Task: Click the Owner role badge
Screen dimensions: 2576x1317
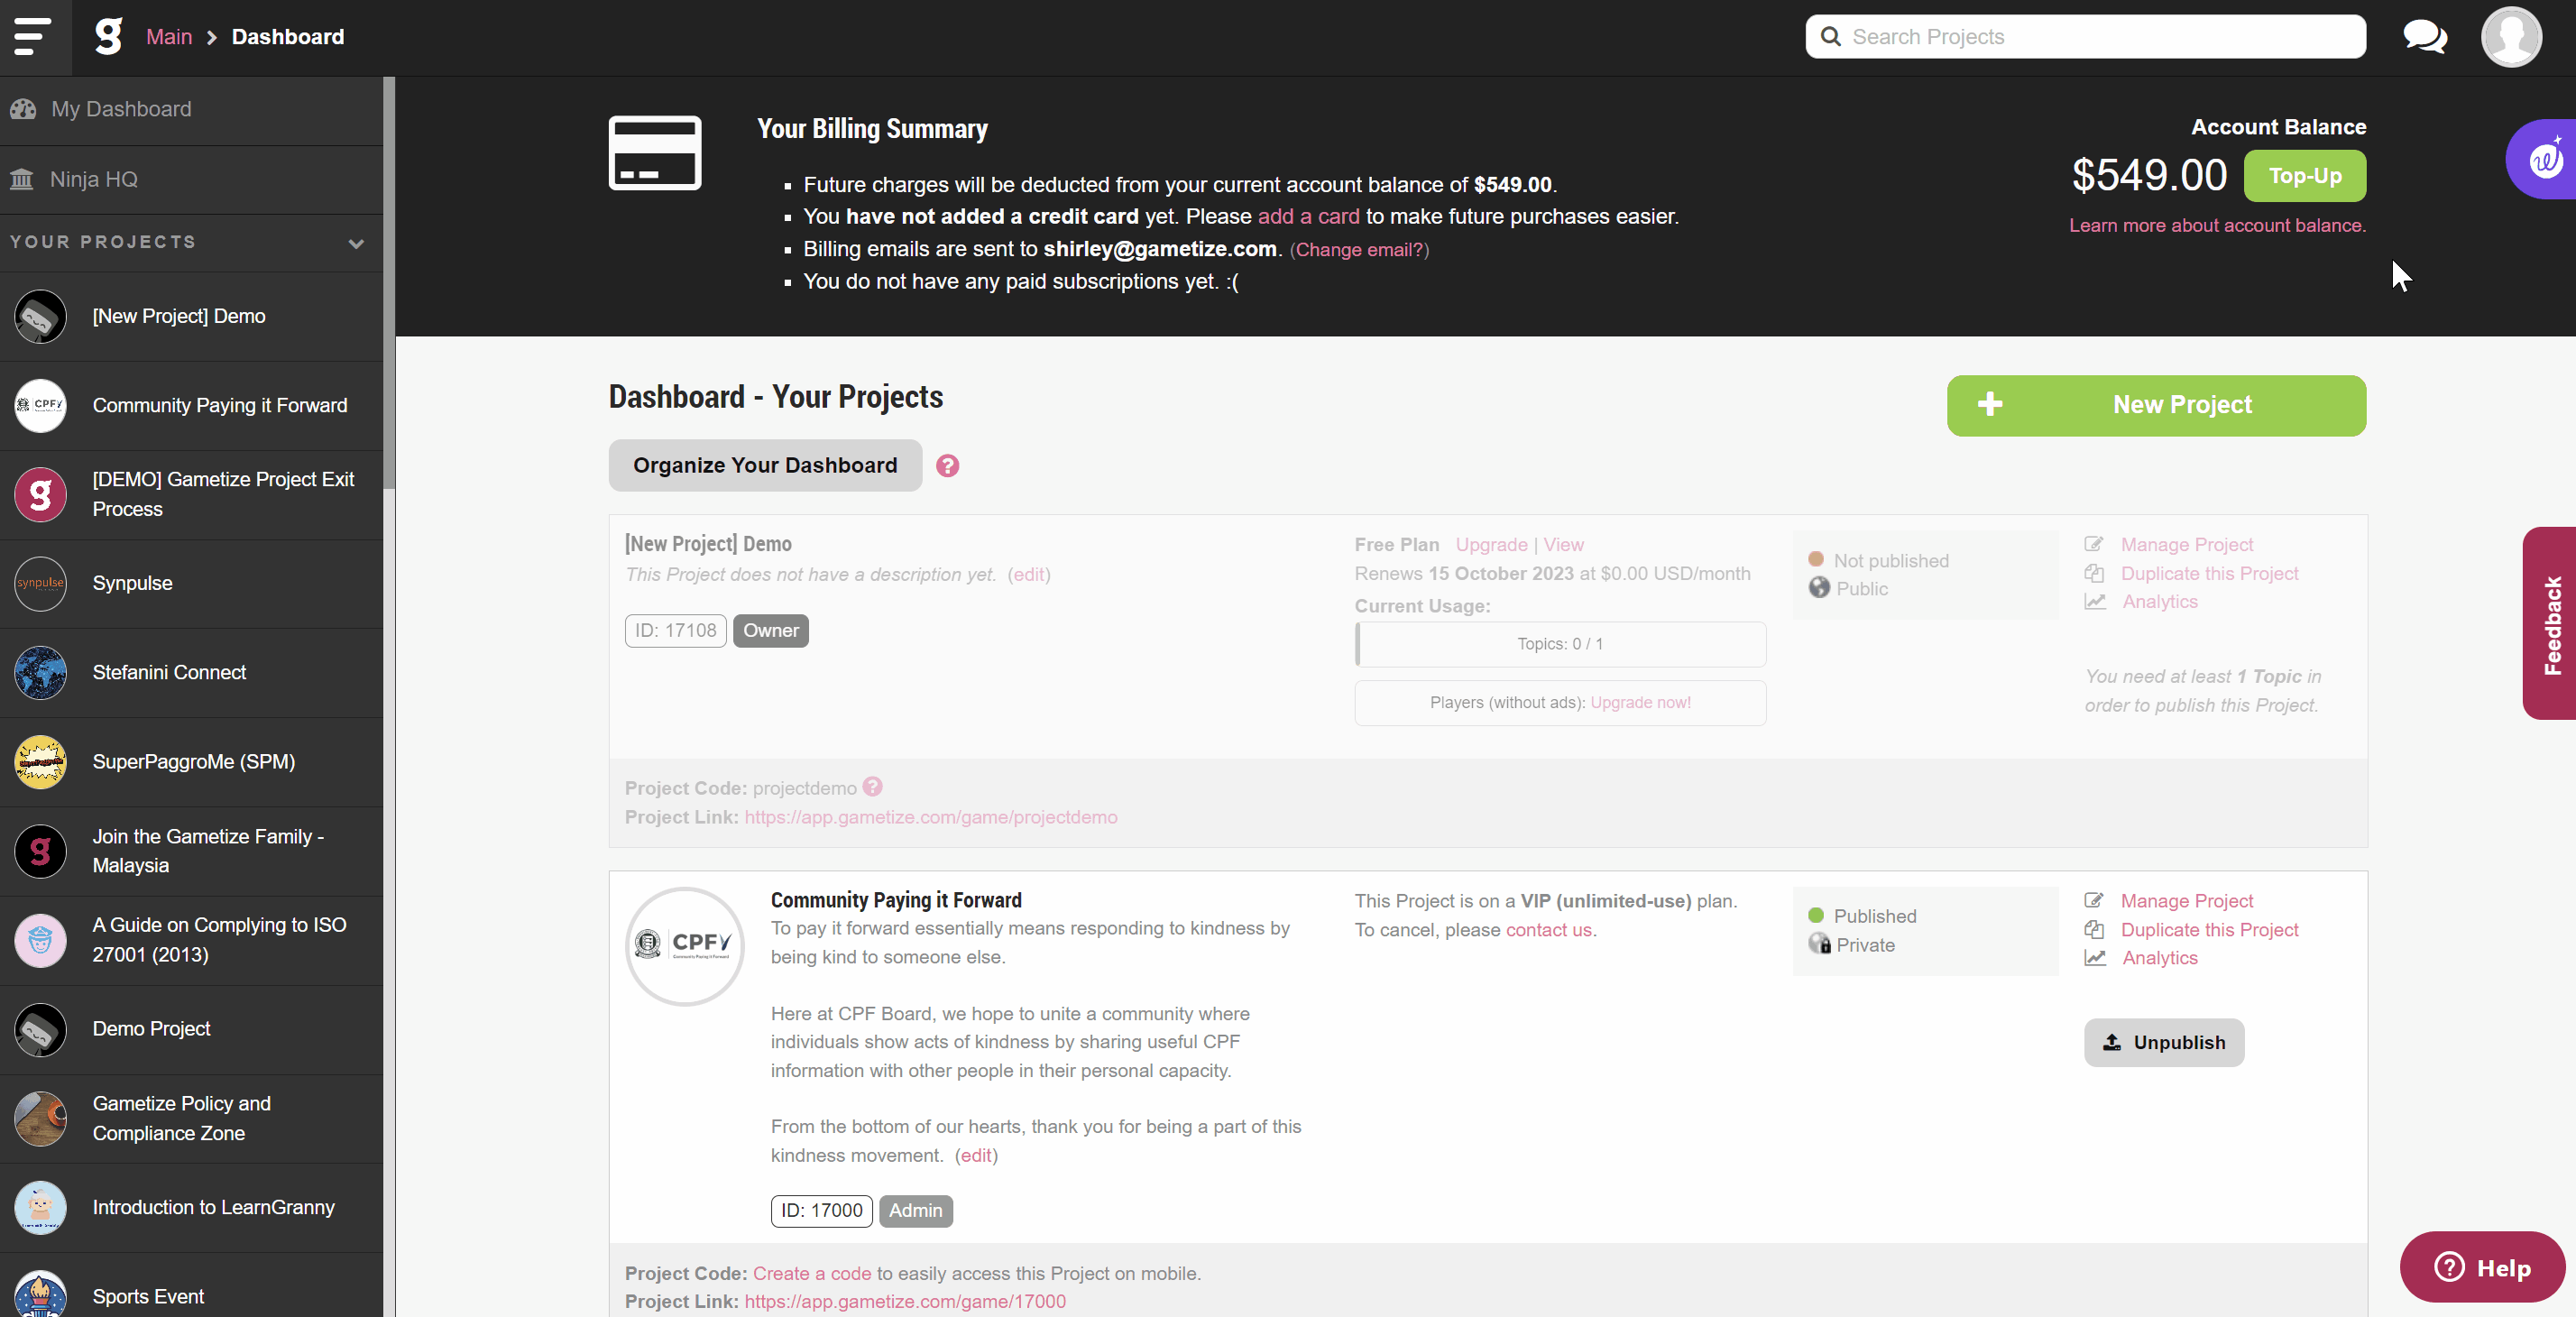Action: click(770, 631)
